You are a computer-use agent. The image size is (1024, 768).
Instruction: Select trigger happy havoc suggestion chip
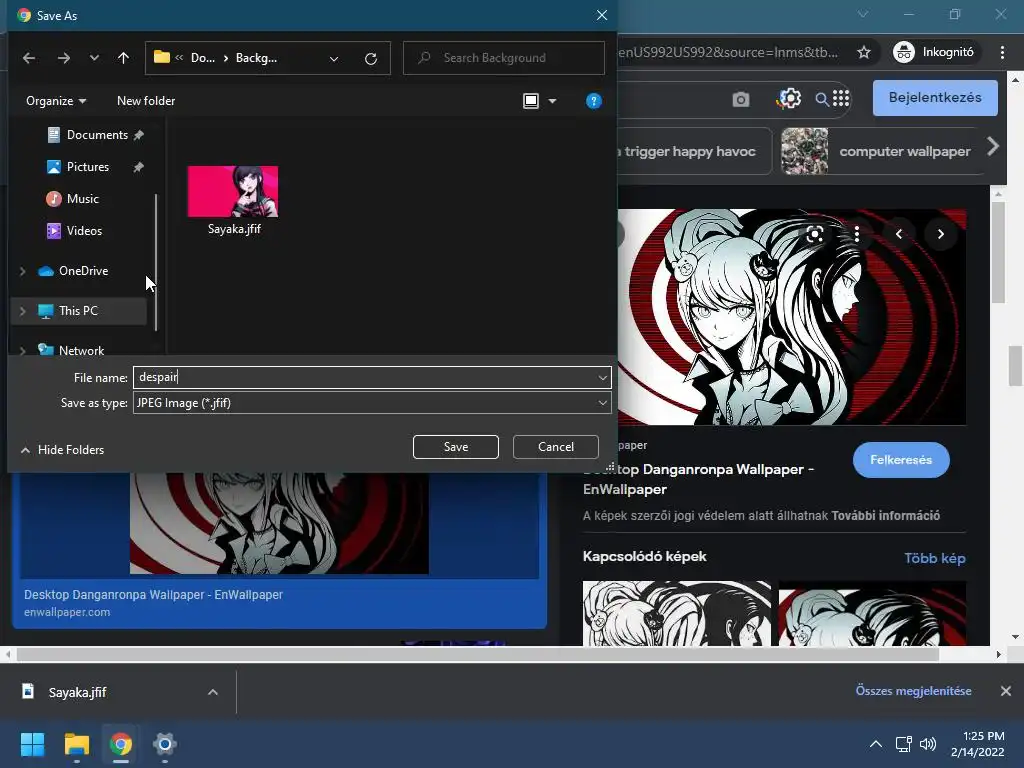click(694, 152)
